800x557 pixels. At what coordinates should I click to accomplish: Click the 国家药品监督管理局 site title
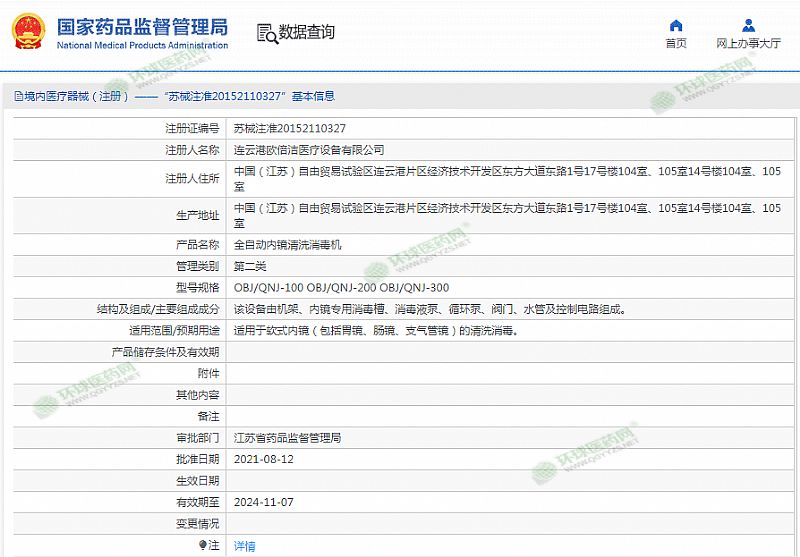pyautogui.click(x=142, y=27)
